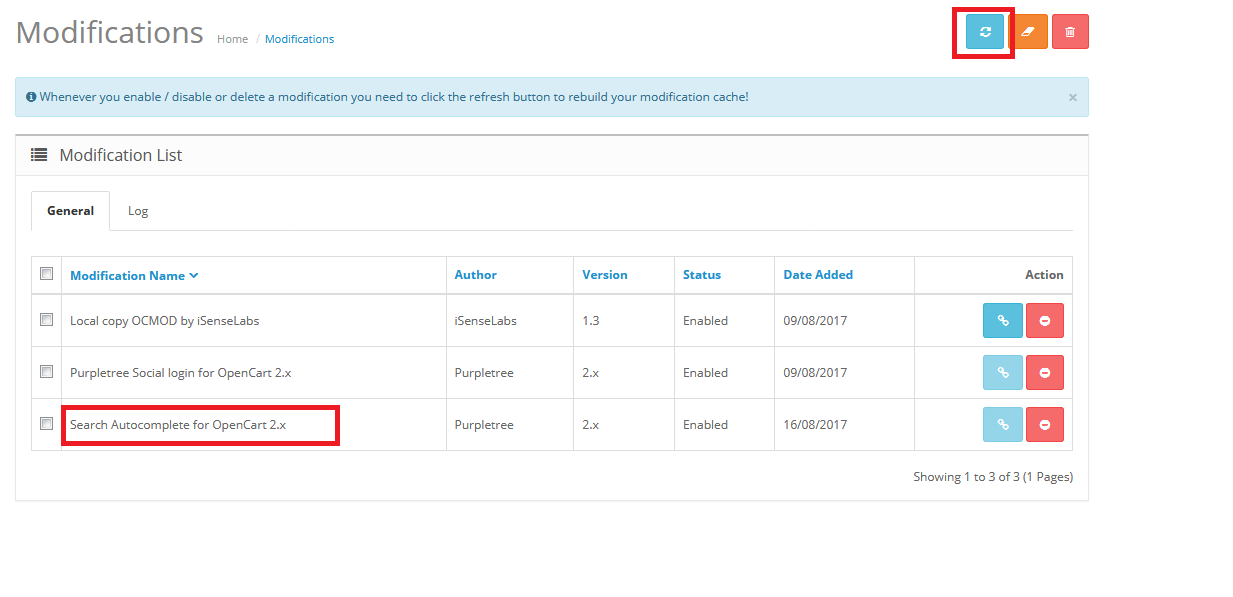Sort the list by Date Added column

click(x=817, y=274)
